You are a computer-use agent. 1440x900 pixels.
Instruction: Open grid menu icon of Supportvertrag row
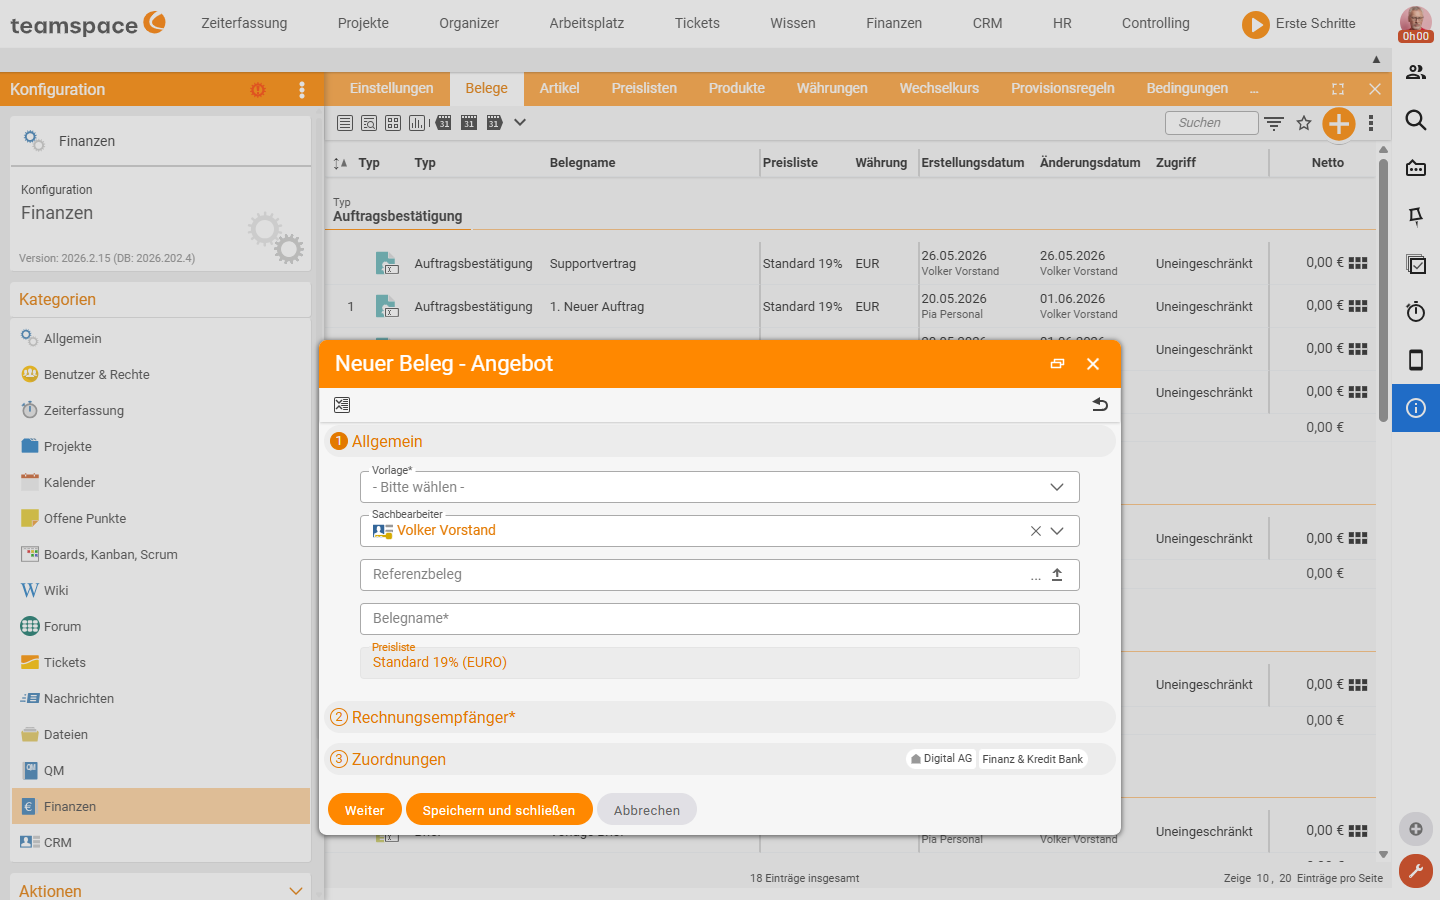[1358, 263]
